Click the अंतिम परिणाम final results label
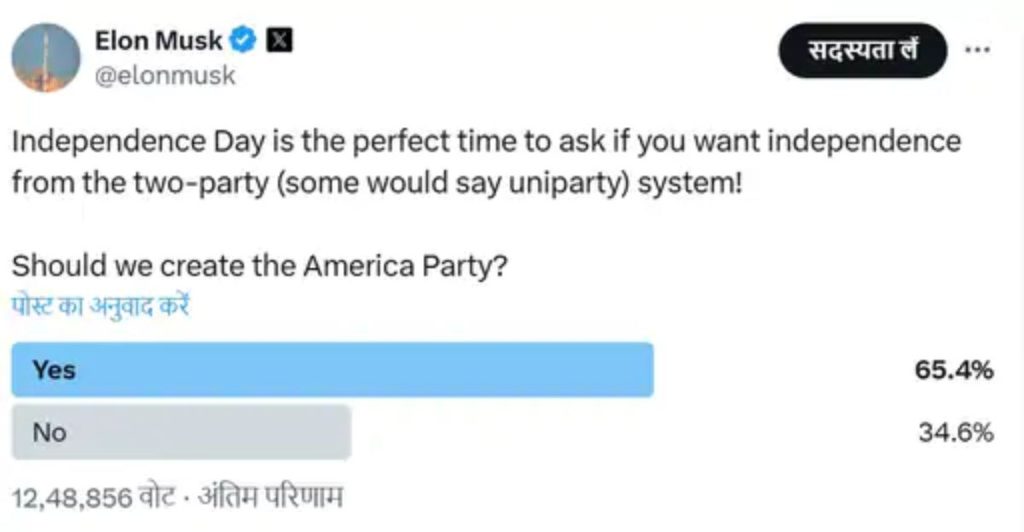1024x532 pixels. coord(284,497)
